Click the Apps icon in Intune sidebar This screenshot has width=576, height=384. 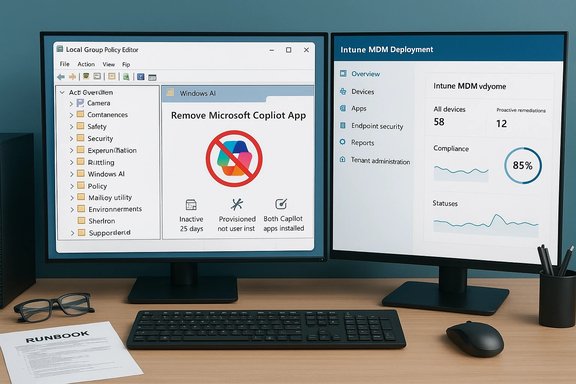click(x=343, y=108)
